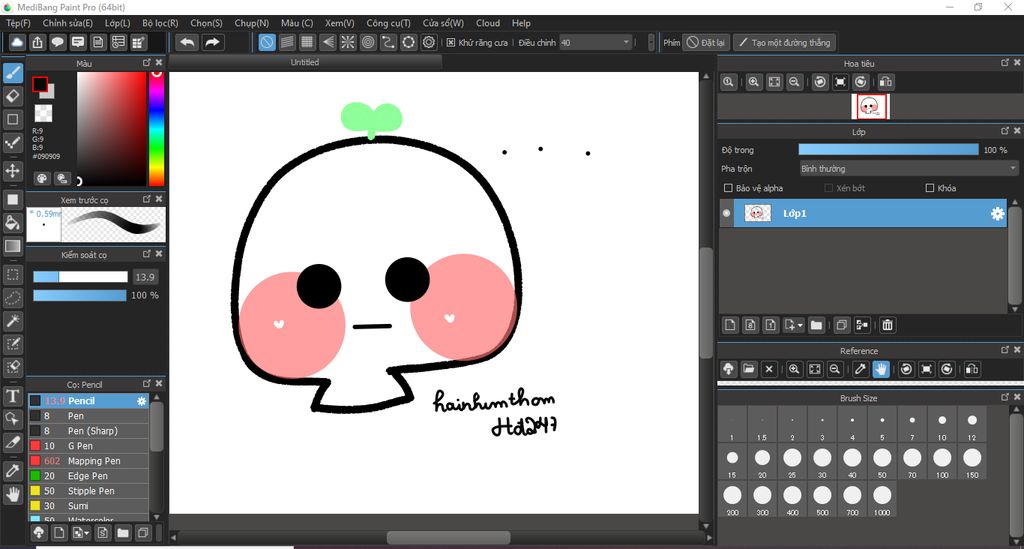Delete layer using the trash icon
Screen dimensions: 1024x549
pos(887,325)
